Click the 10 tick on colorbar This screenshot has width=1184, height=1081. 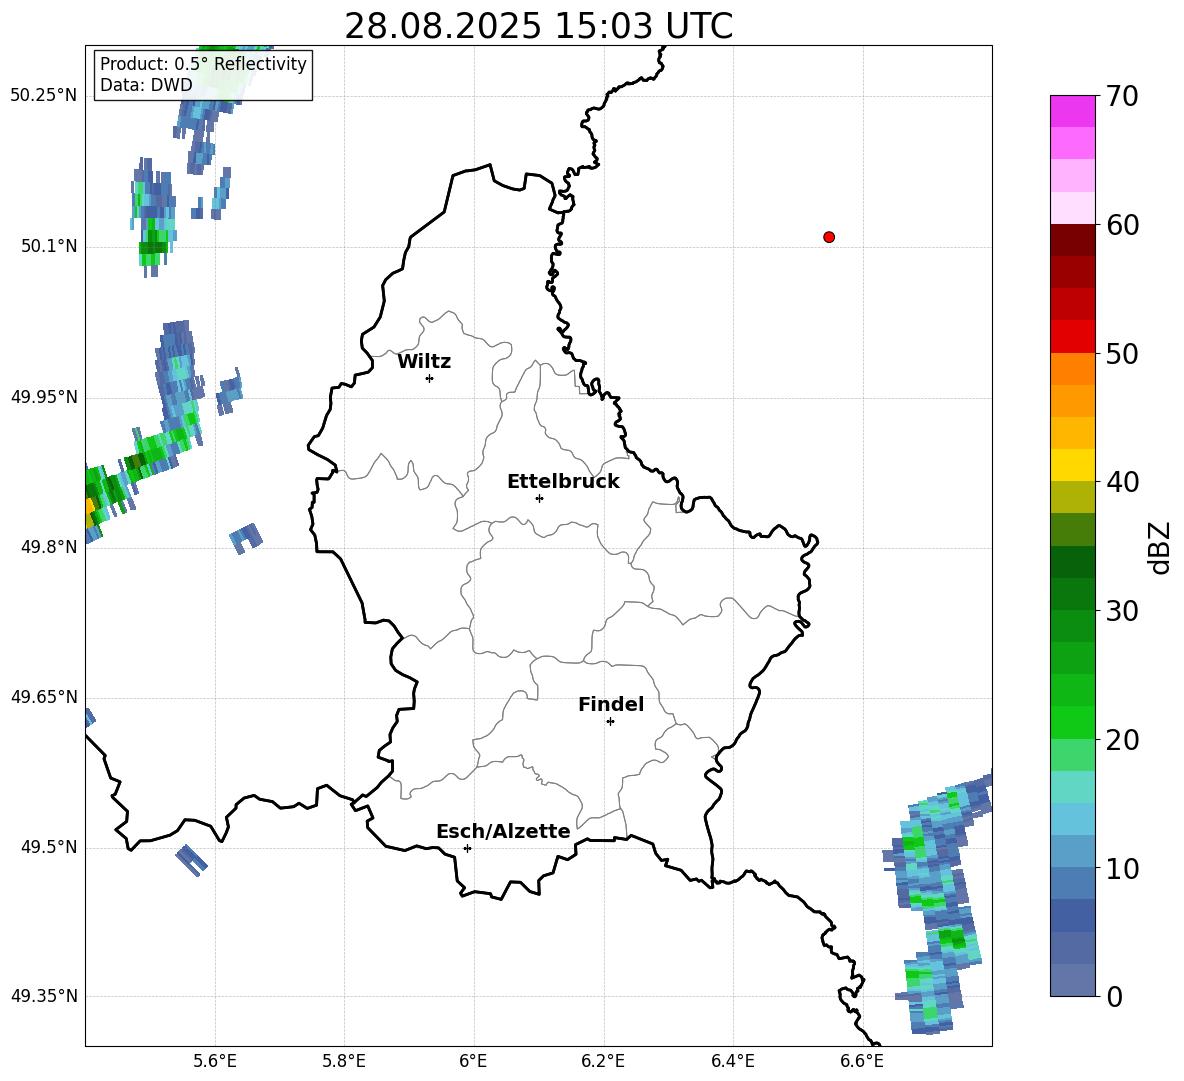coord(1122,868)
